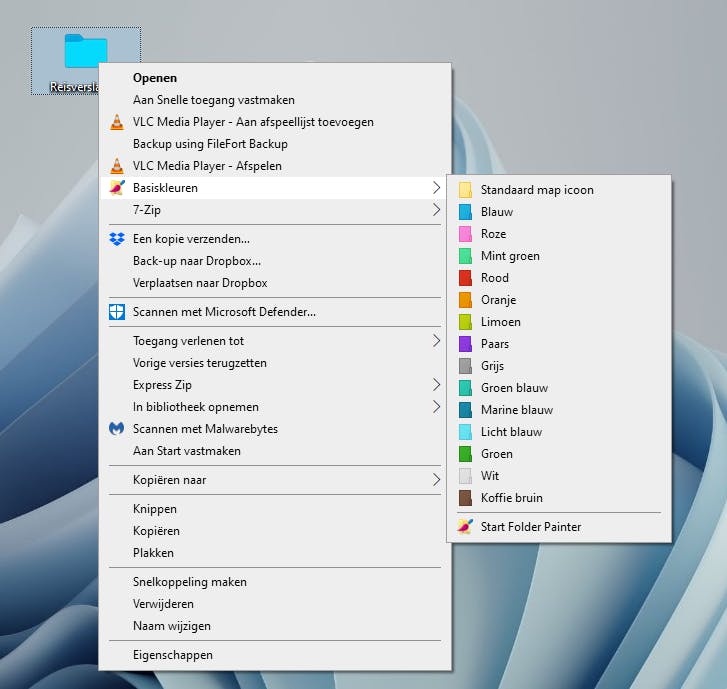Click the Wit folder color icon
Screen dimensions: 727x689
point(465,476)
